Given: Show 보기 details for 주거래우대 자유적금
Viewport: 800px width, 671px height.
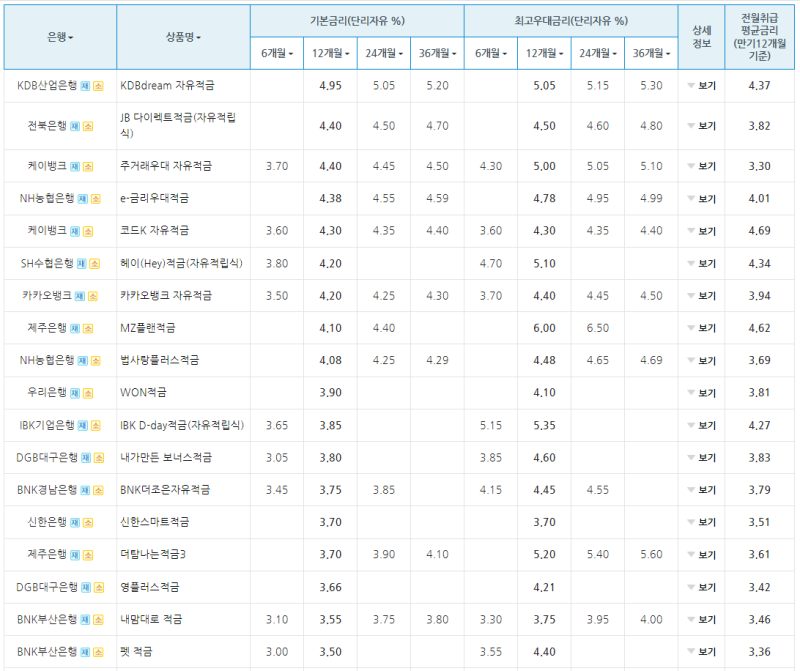Looking at the screenshot, I should click(702, 166).
